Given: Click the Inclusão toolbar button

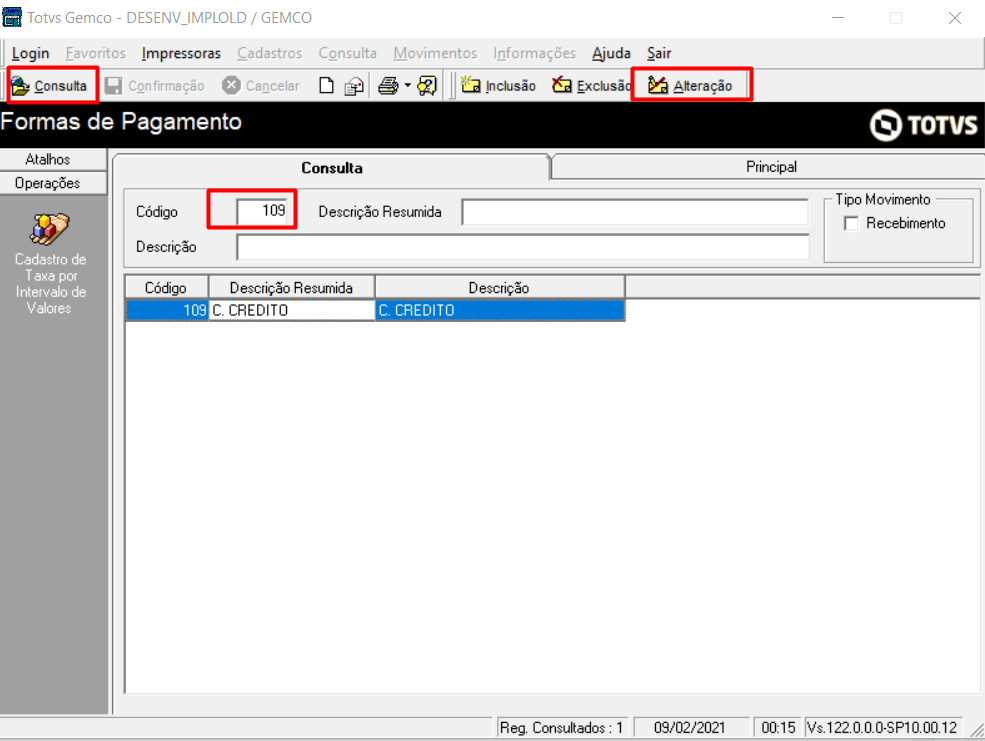Looking at the screenshot, I should point(498,85).
